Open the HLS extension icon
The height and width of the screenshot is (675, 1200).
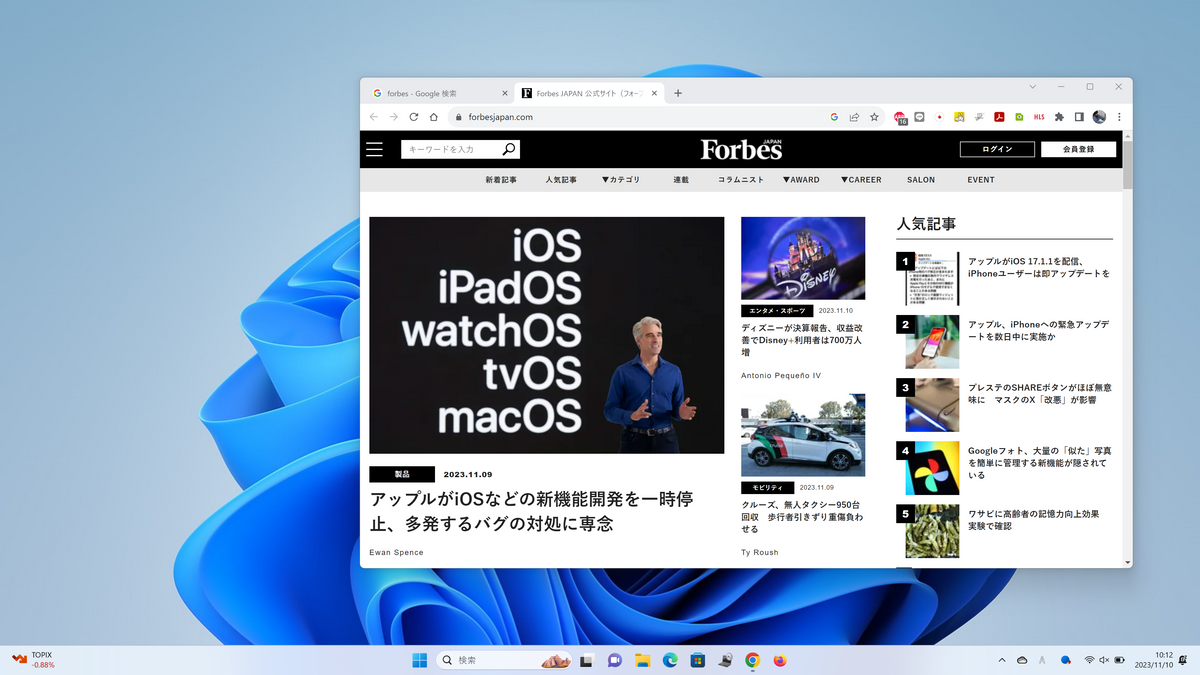(1039, 117)
